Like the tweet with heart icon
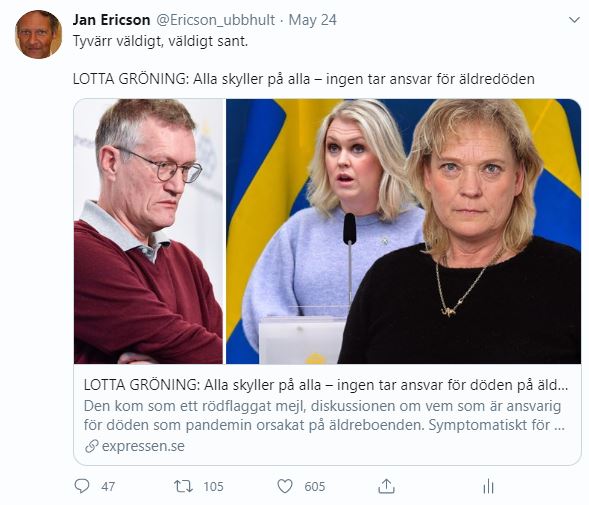 click(x=285, y=486)
